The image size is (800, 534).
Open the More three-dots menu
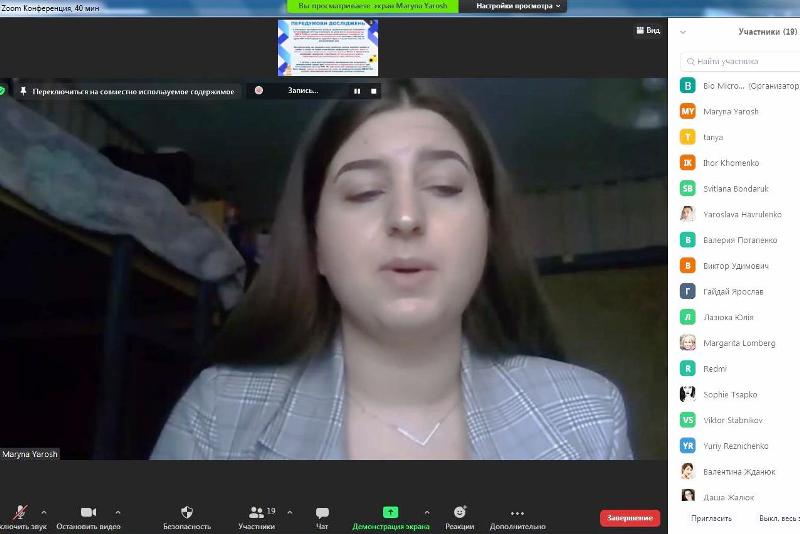tap(517, 513)
